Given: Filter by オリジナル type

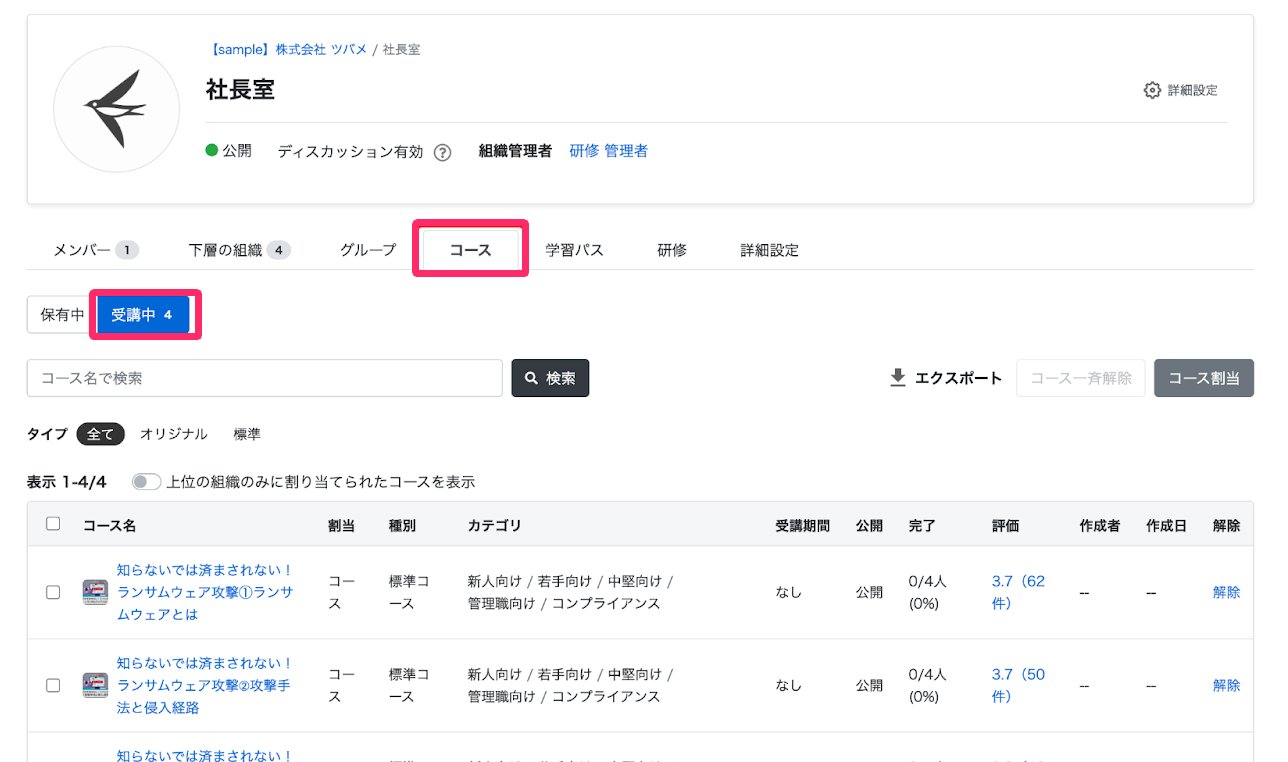Looking at the screenshot, I should [x=174, y=434].
